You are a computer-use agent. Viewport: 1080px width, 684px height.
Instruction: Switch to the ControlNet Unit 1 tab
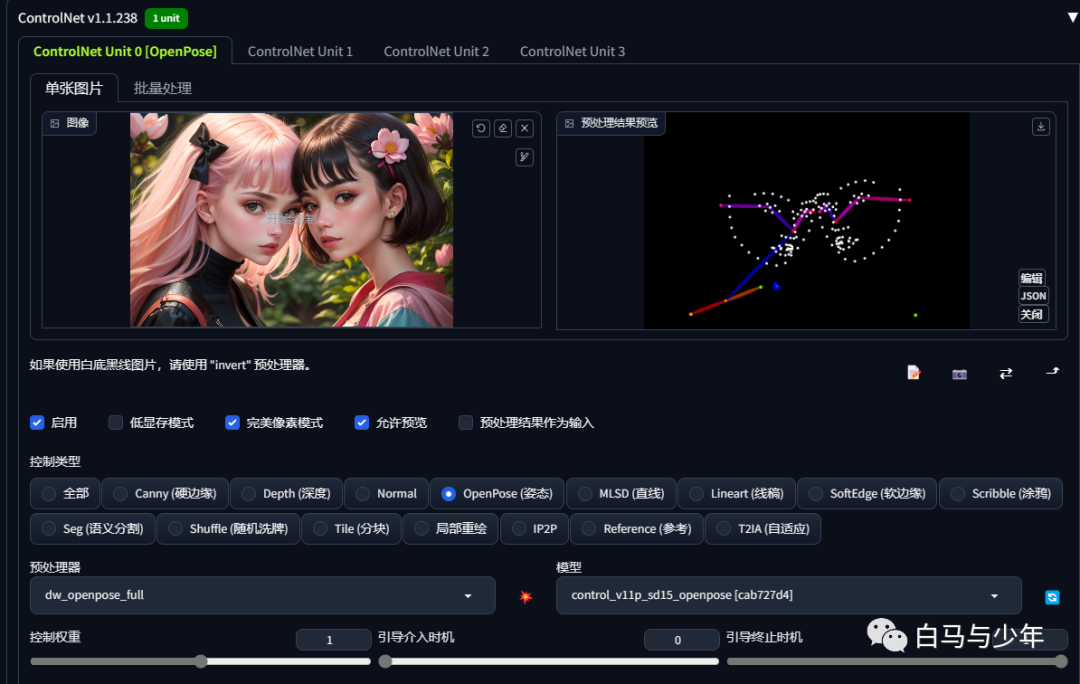tap(300, 52)
